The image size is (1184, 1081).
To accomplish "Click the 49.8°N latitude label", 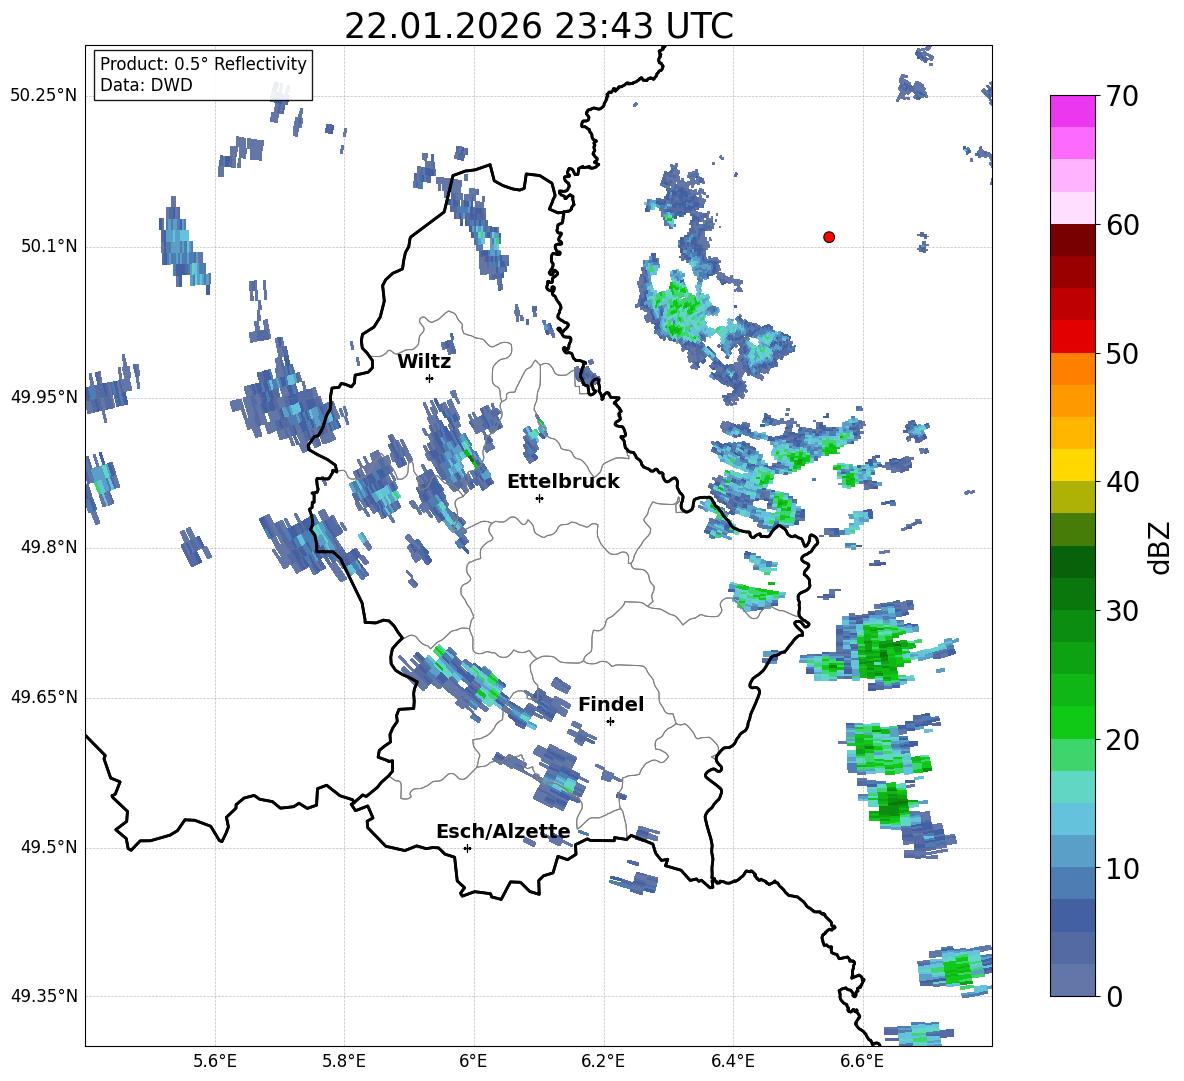I will [48, 547].
